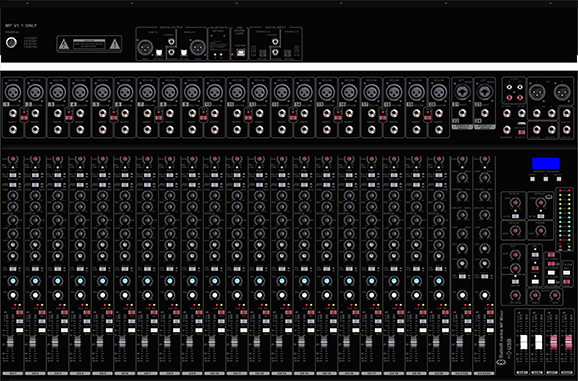Toggle phantom power switch for channels 9-10
The height and width of the screenshot is (381, 578).
click(x=203, y=118)
